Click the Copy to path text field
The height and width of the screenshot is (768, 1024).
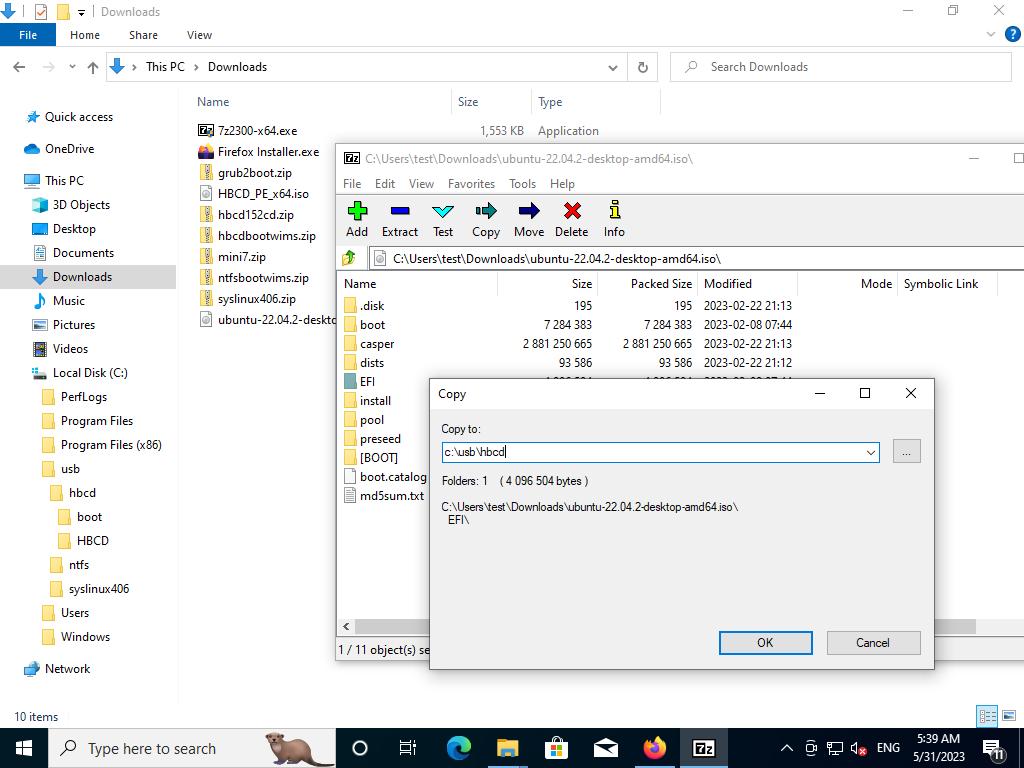pos(650,452)
